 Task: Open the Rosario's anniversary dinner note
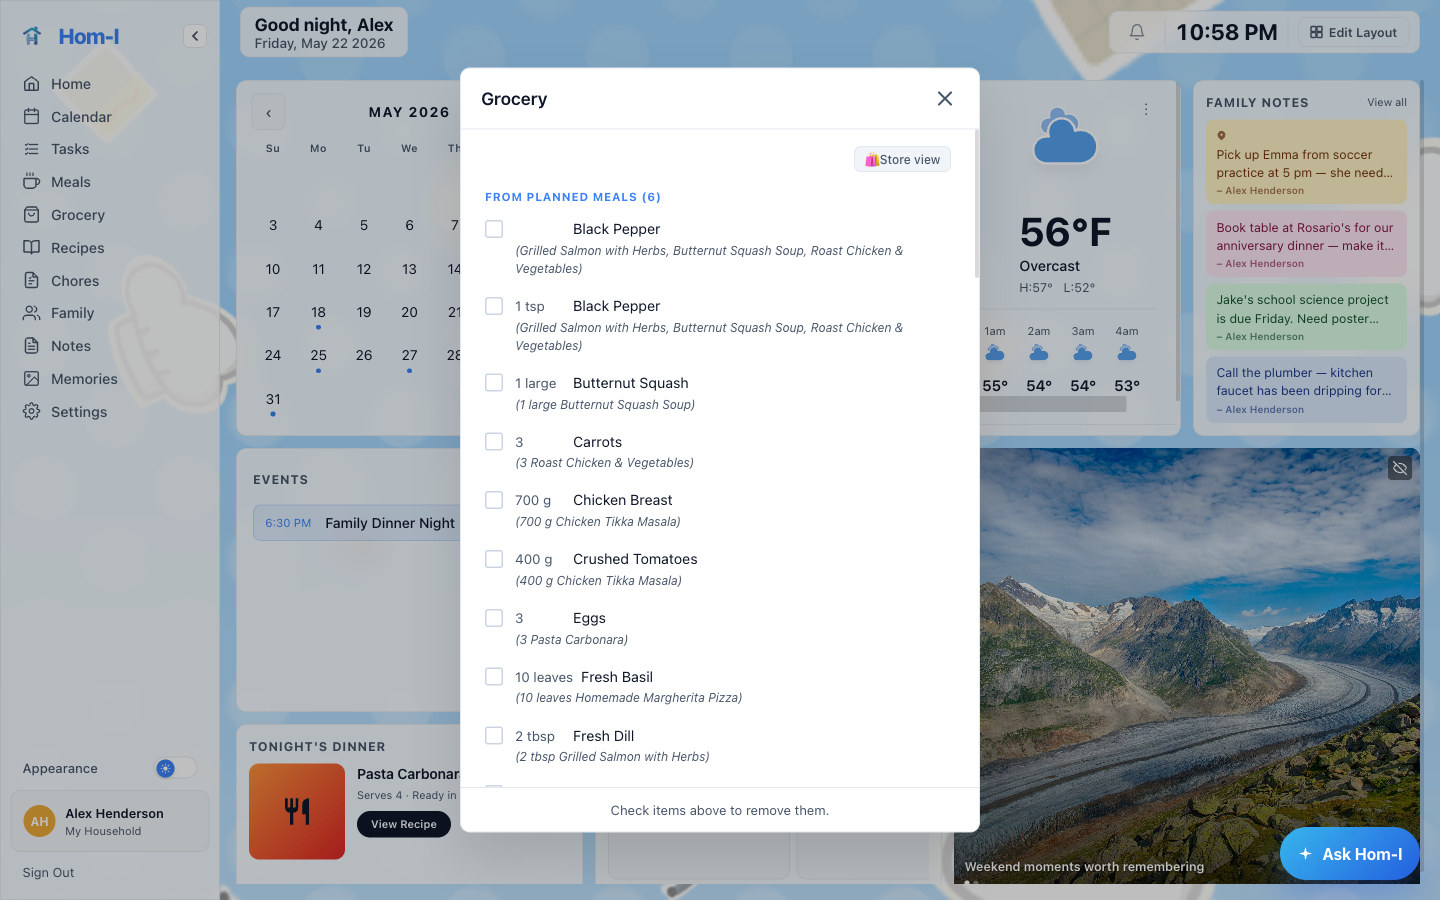click(x=1306, y=244)
